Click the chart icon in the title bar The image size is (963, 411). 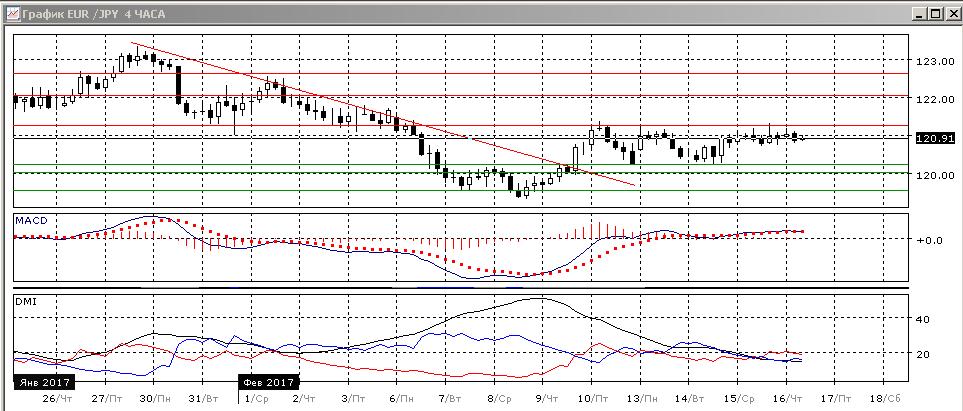coord(12,13)
